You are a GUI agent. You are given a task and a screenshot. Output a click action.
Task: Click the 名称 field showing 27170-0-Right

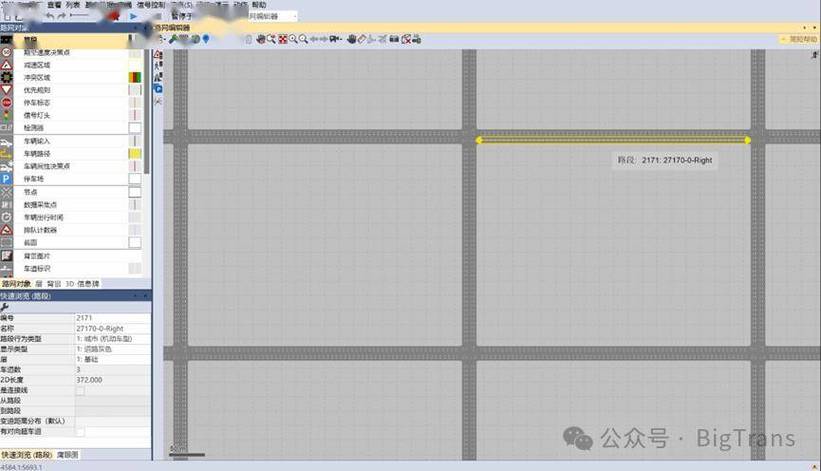(112, 328)
